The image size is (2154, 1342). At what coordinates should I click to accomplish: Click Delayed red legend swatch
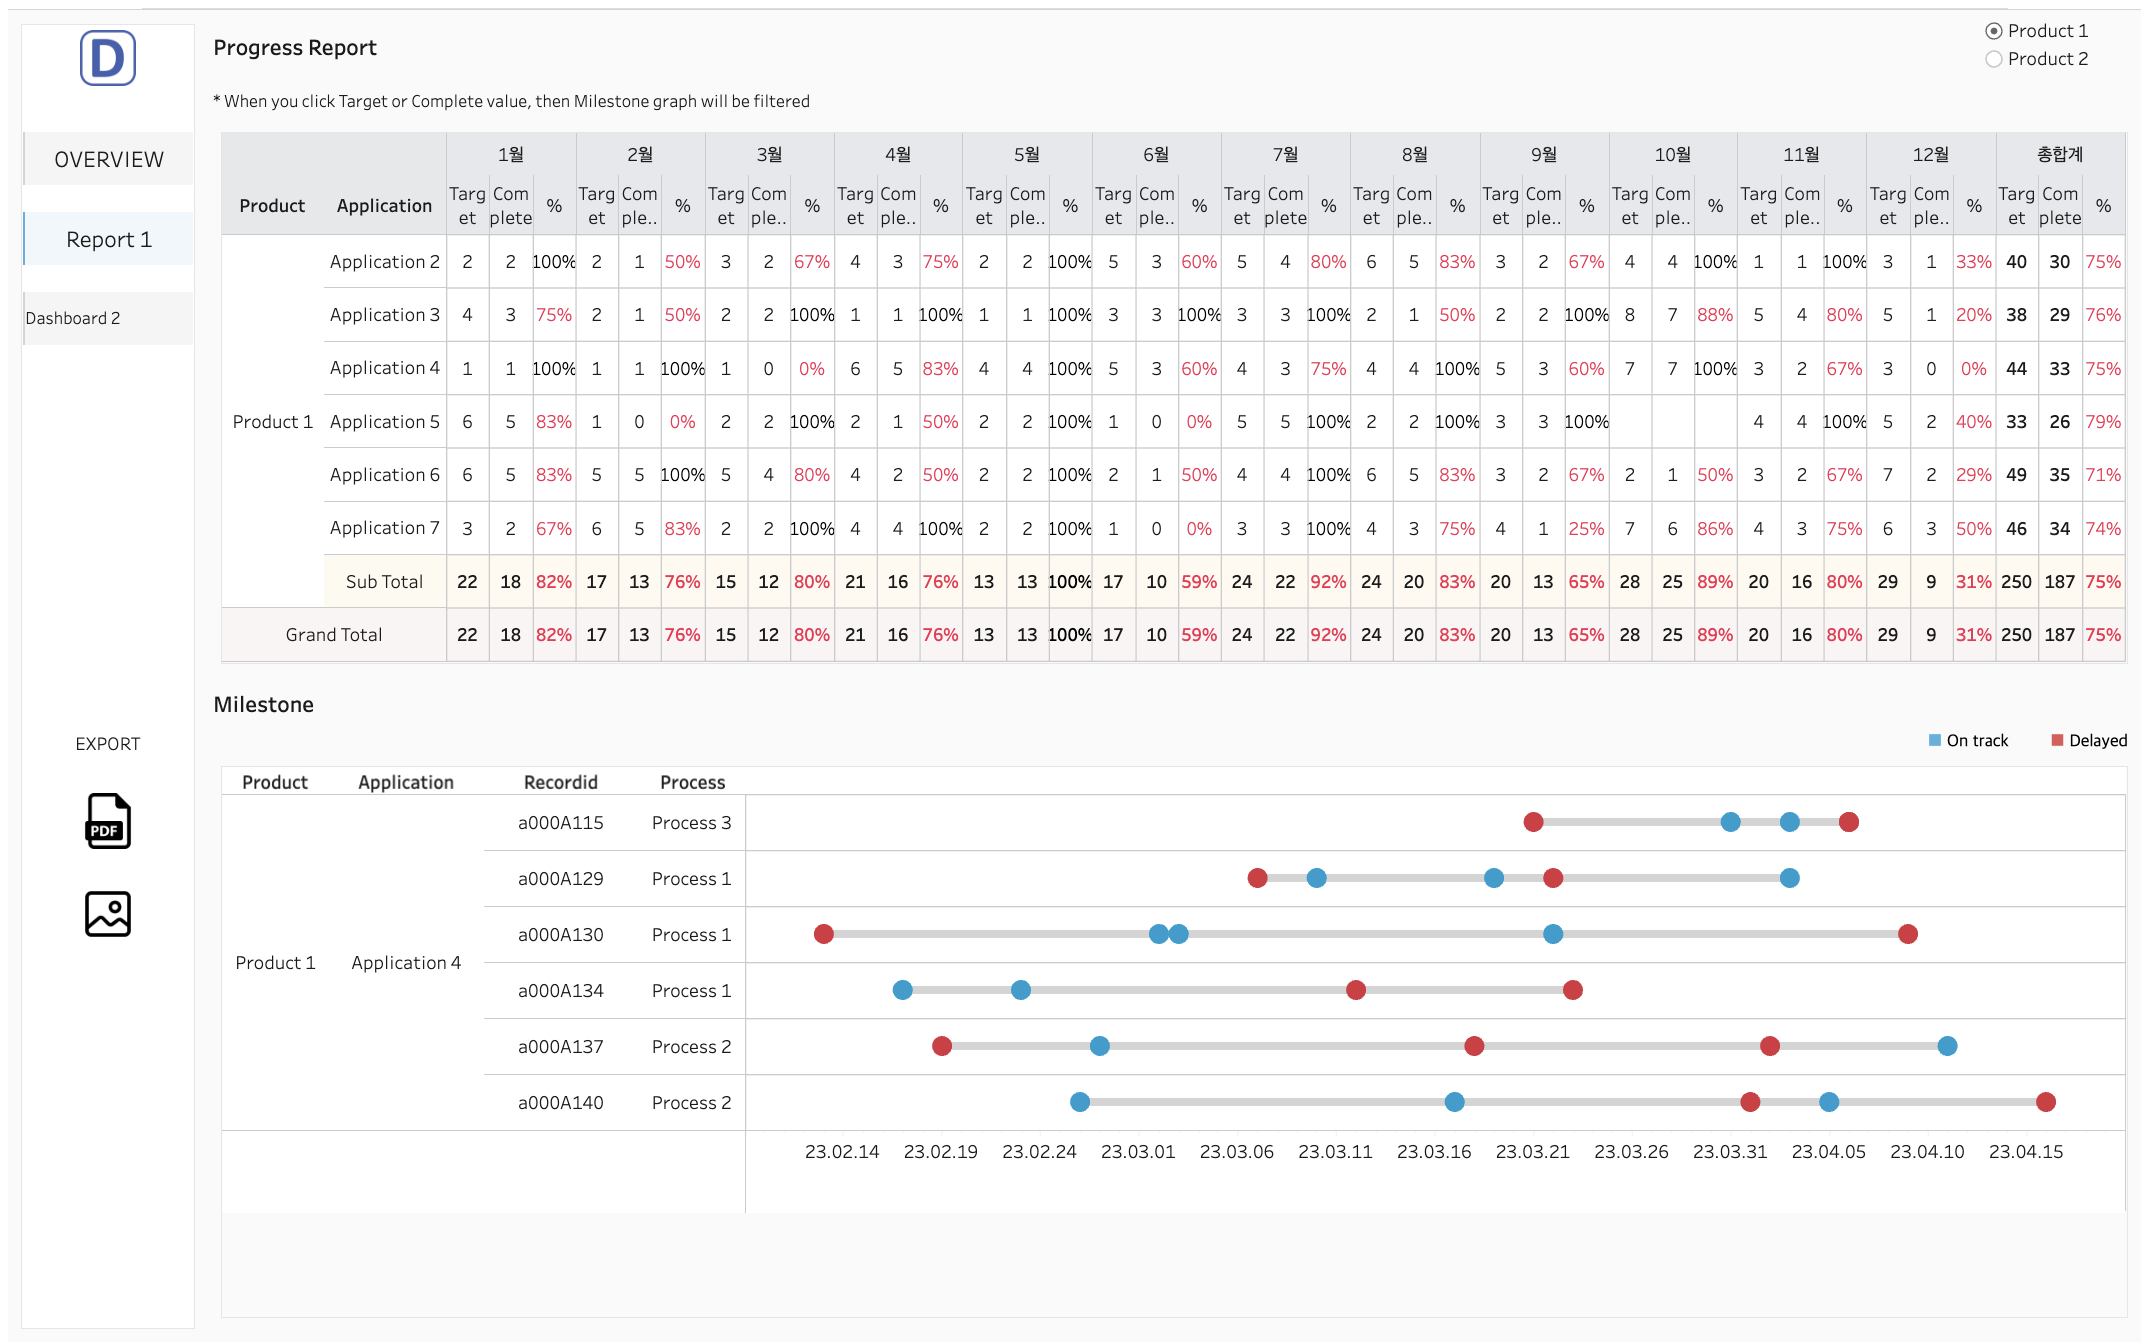2057,741
